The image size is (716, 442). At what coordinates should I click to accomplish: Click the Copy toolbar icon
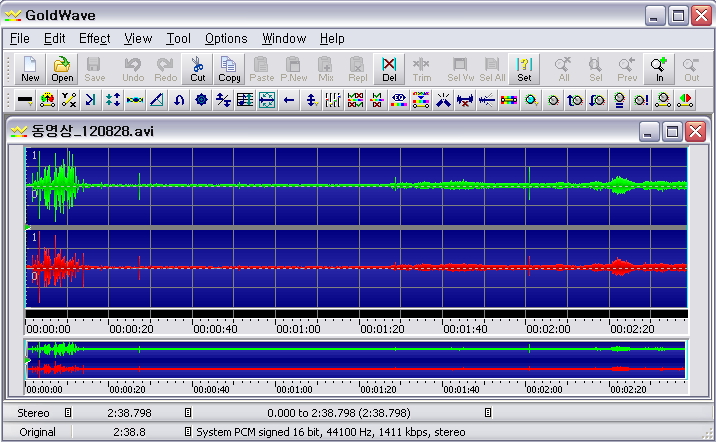[229, 68]
